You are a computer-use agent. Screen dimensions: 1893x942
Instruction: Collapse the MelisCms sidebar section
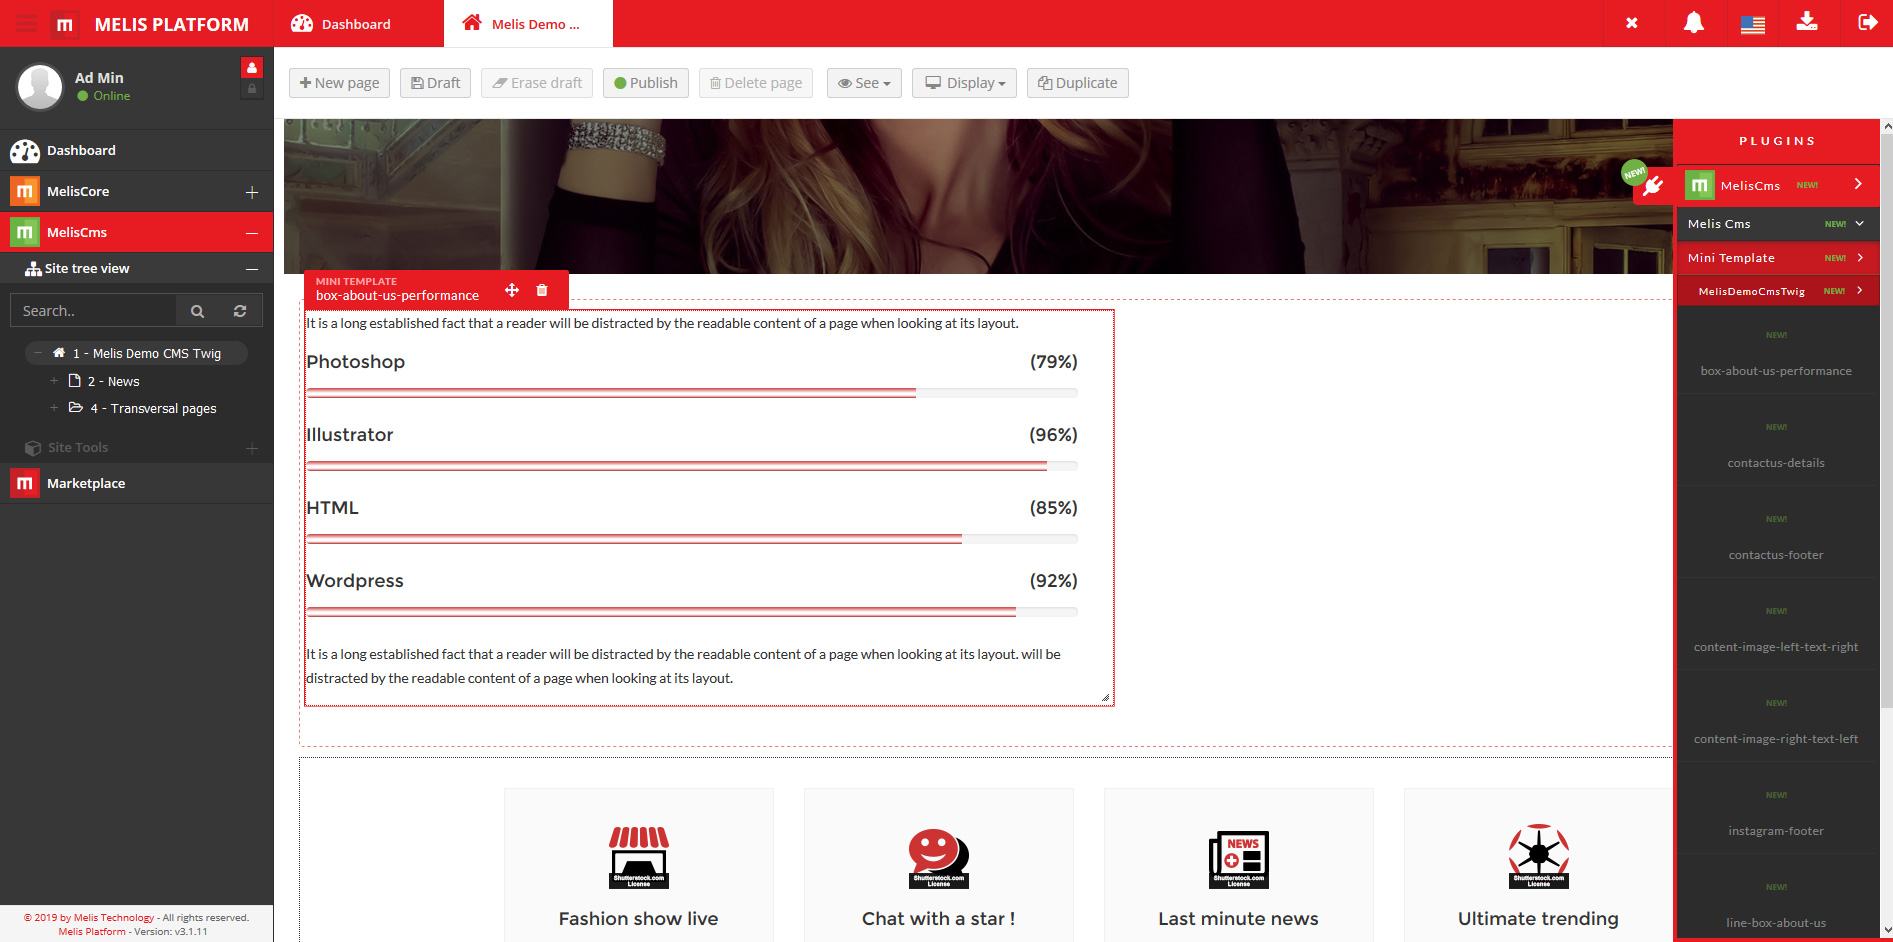(252, 233)
